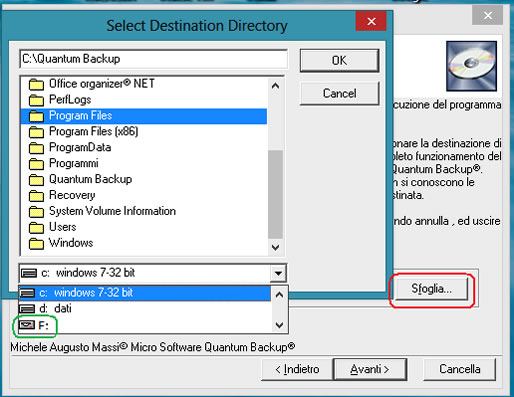
Task: Select the 'Recovery' folder name
Action: point(72,195)
